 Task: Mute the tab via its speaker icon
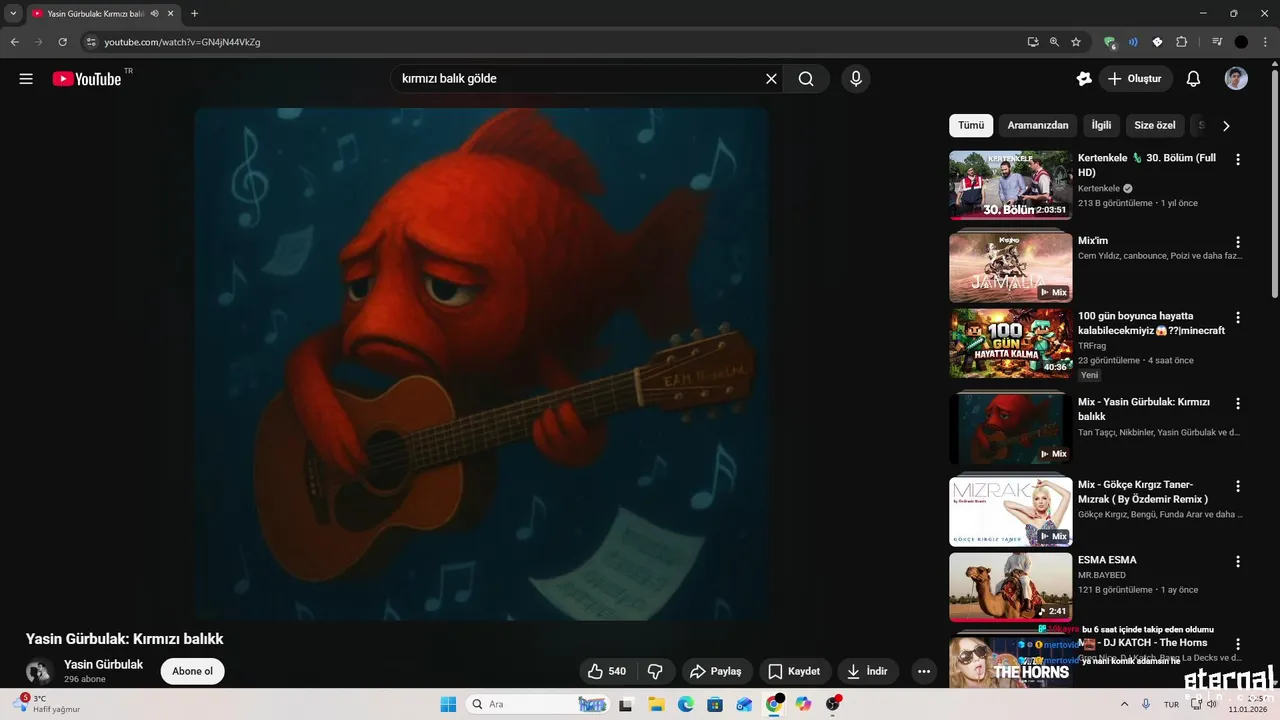tap(155, 13)
